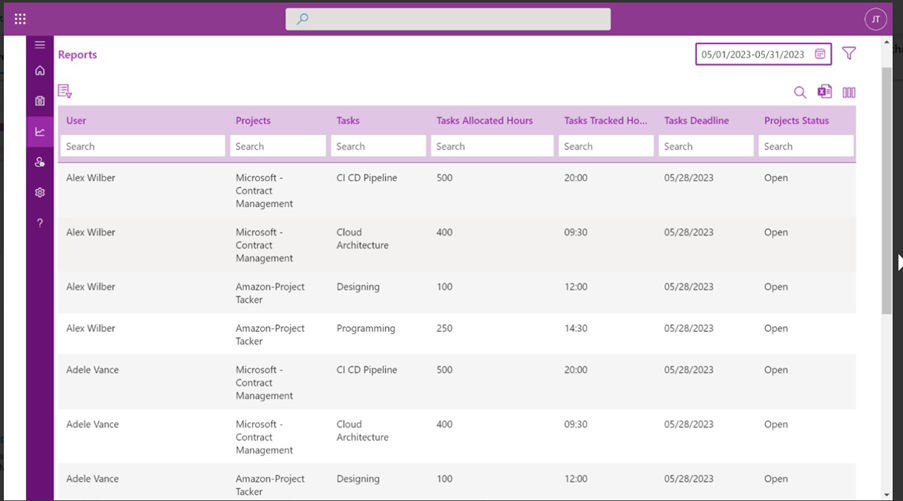
Task: Click the vertical scrollbar on the right
Action: [886, 190]
